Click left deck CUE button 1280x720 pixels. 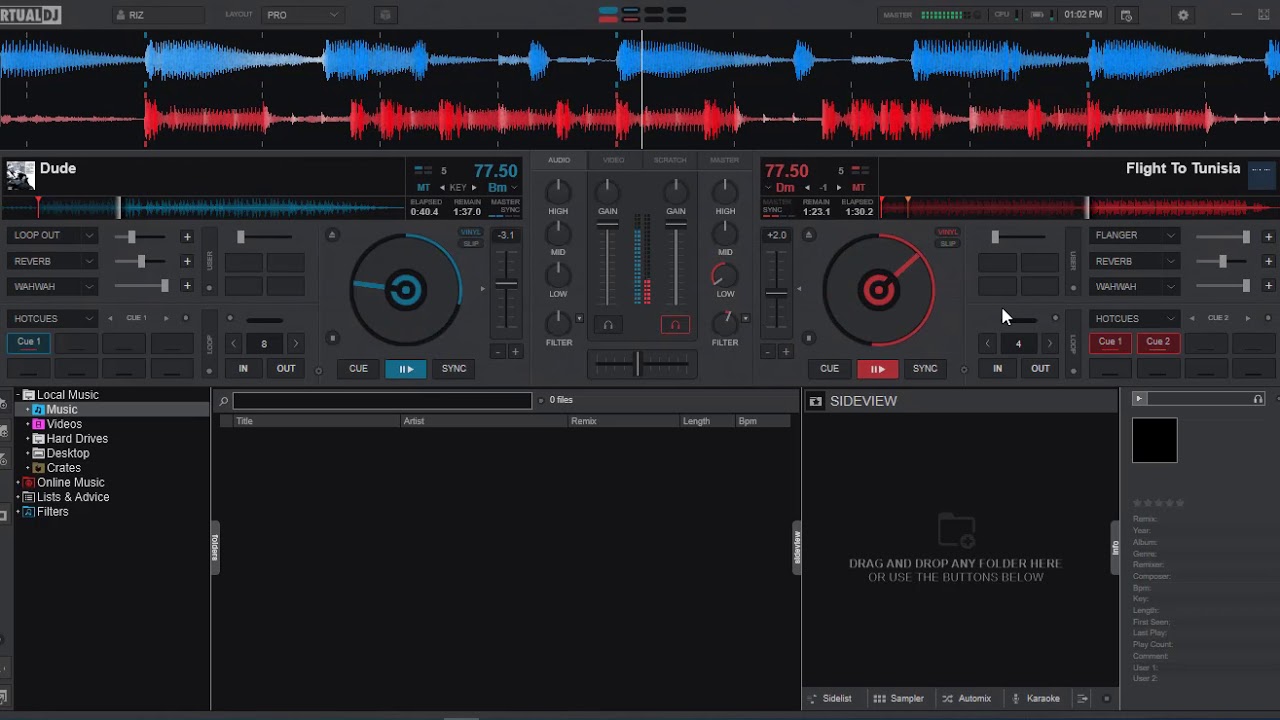coord(358,369)
